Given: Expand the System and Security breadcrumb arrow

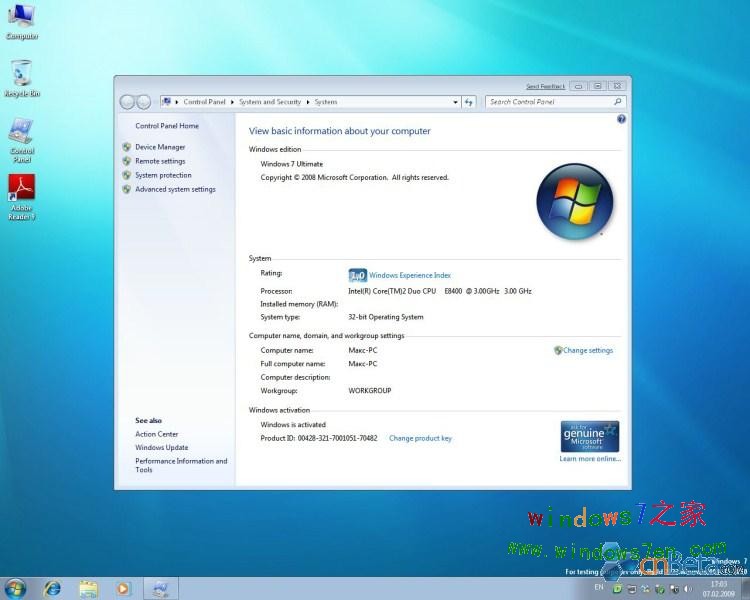Looking at the screenshot, I should coord(308,102).
